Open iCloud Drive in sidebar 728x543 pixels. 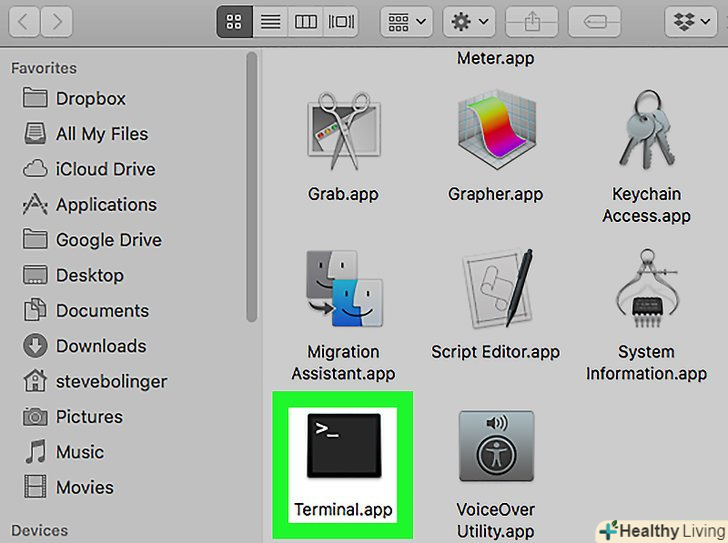pos(89,169)
